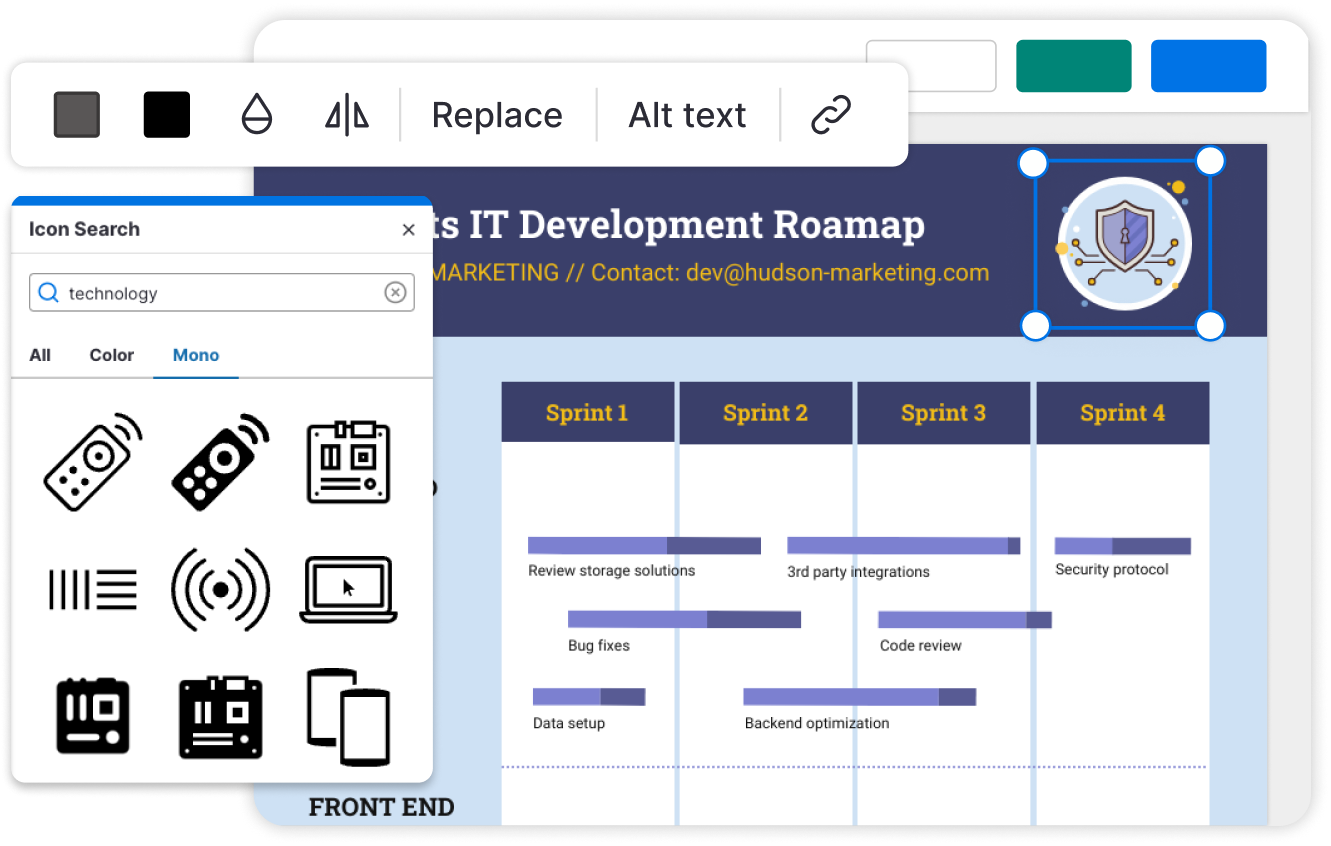Click the Replace button
This screenshot has width=1331, height=846.
pos(496,114)
